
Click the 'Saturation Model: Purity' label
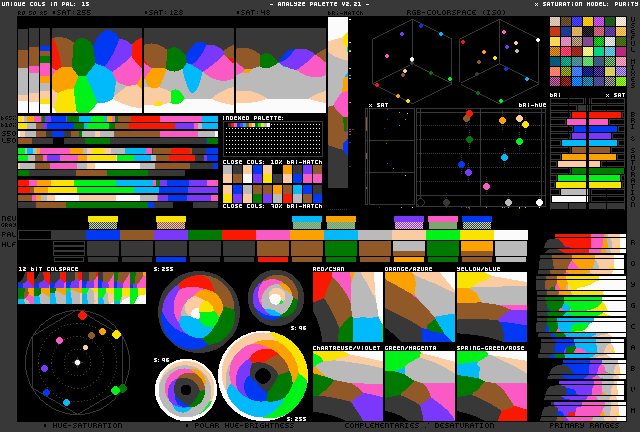586,4
